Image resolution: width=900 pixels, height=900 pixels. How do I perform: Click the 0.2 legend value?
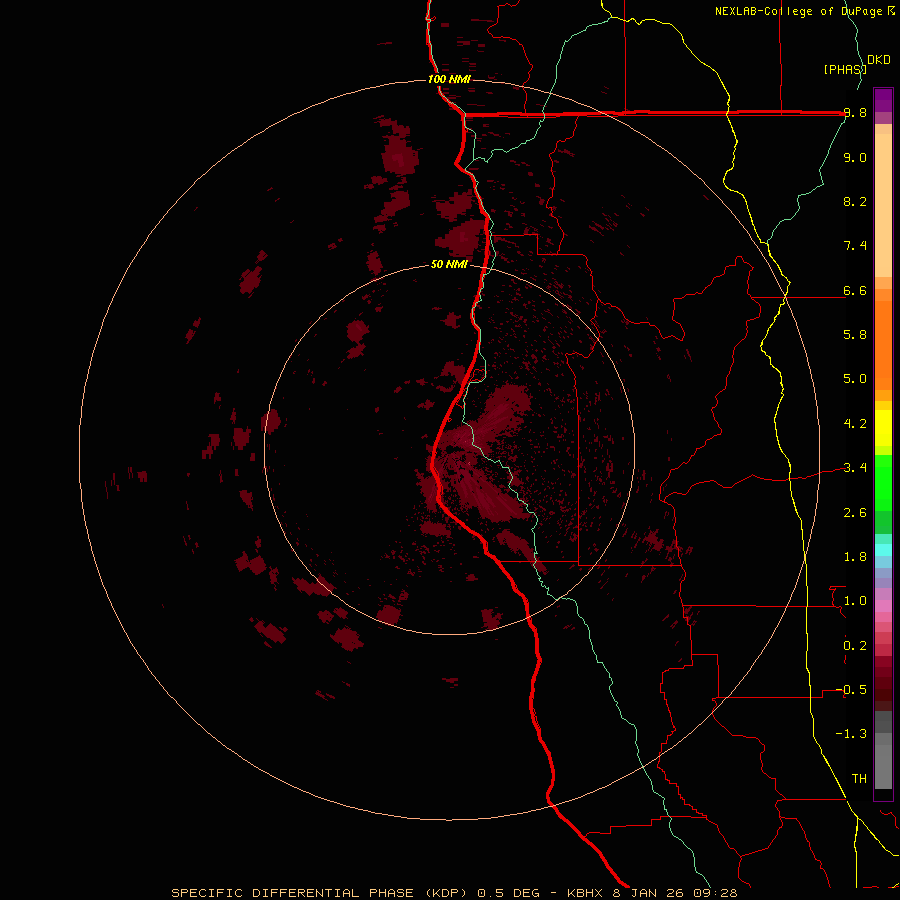pos(855,645)
